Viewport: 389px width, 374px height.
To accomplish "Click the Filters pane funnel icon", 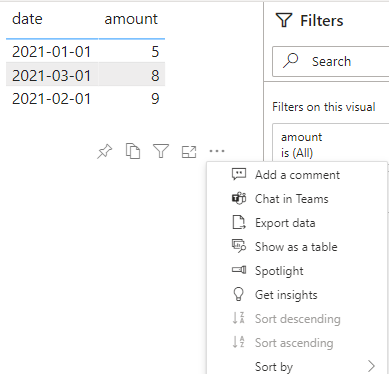I will point(284,20).
